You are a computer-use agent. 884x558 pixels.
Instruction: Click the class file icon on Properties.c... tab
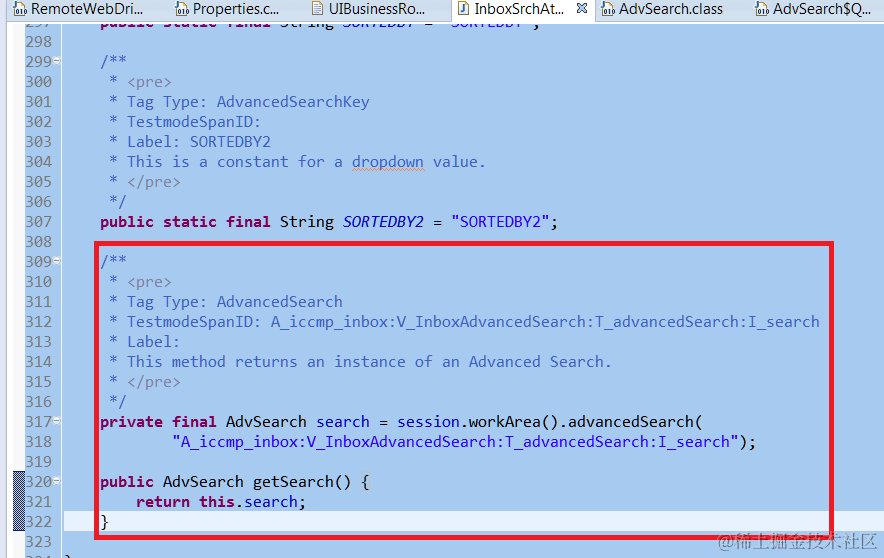(x=182, y=9)
